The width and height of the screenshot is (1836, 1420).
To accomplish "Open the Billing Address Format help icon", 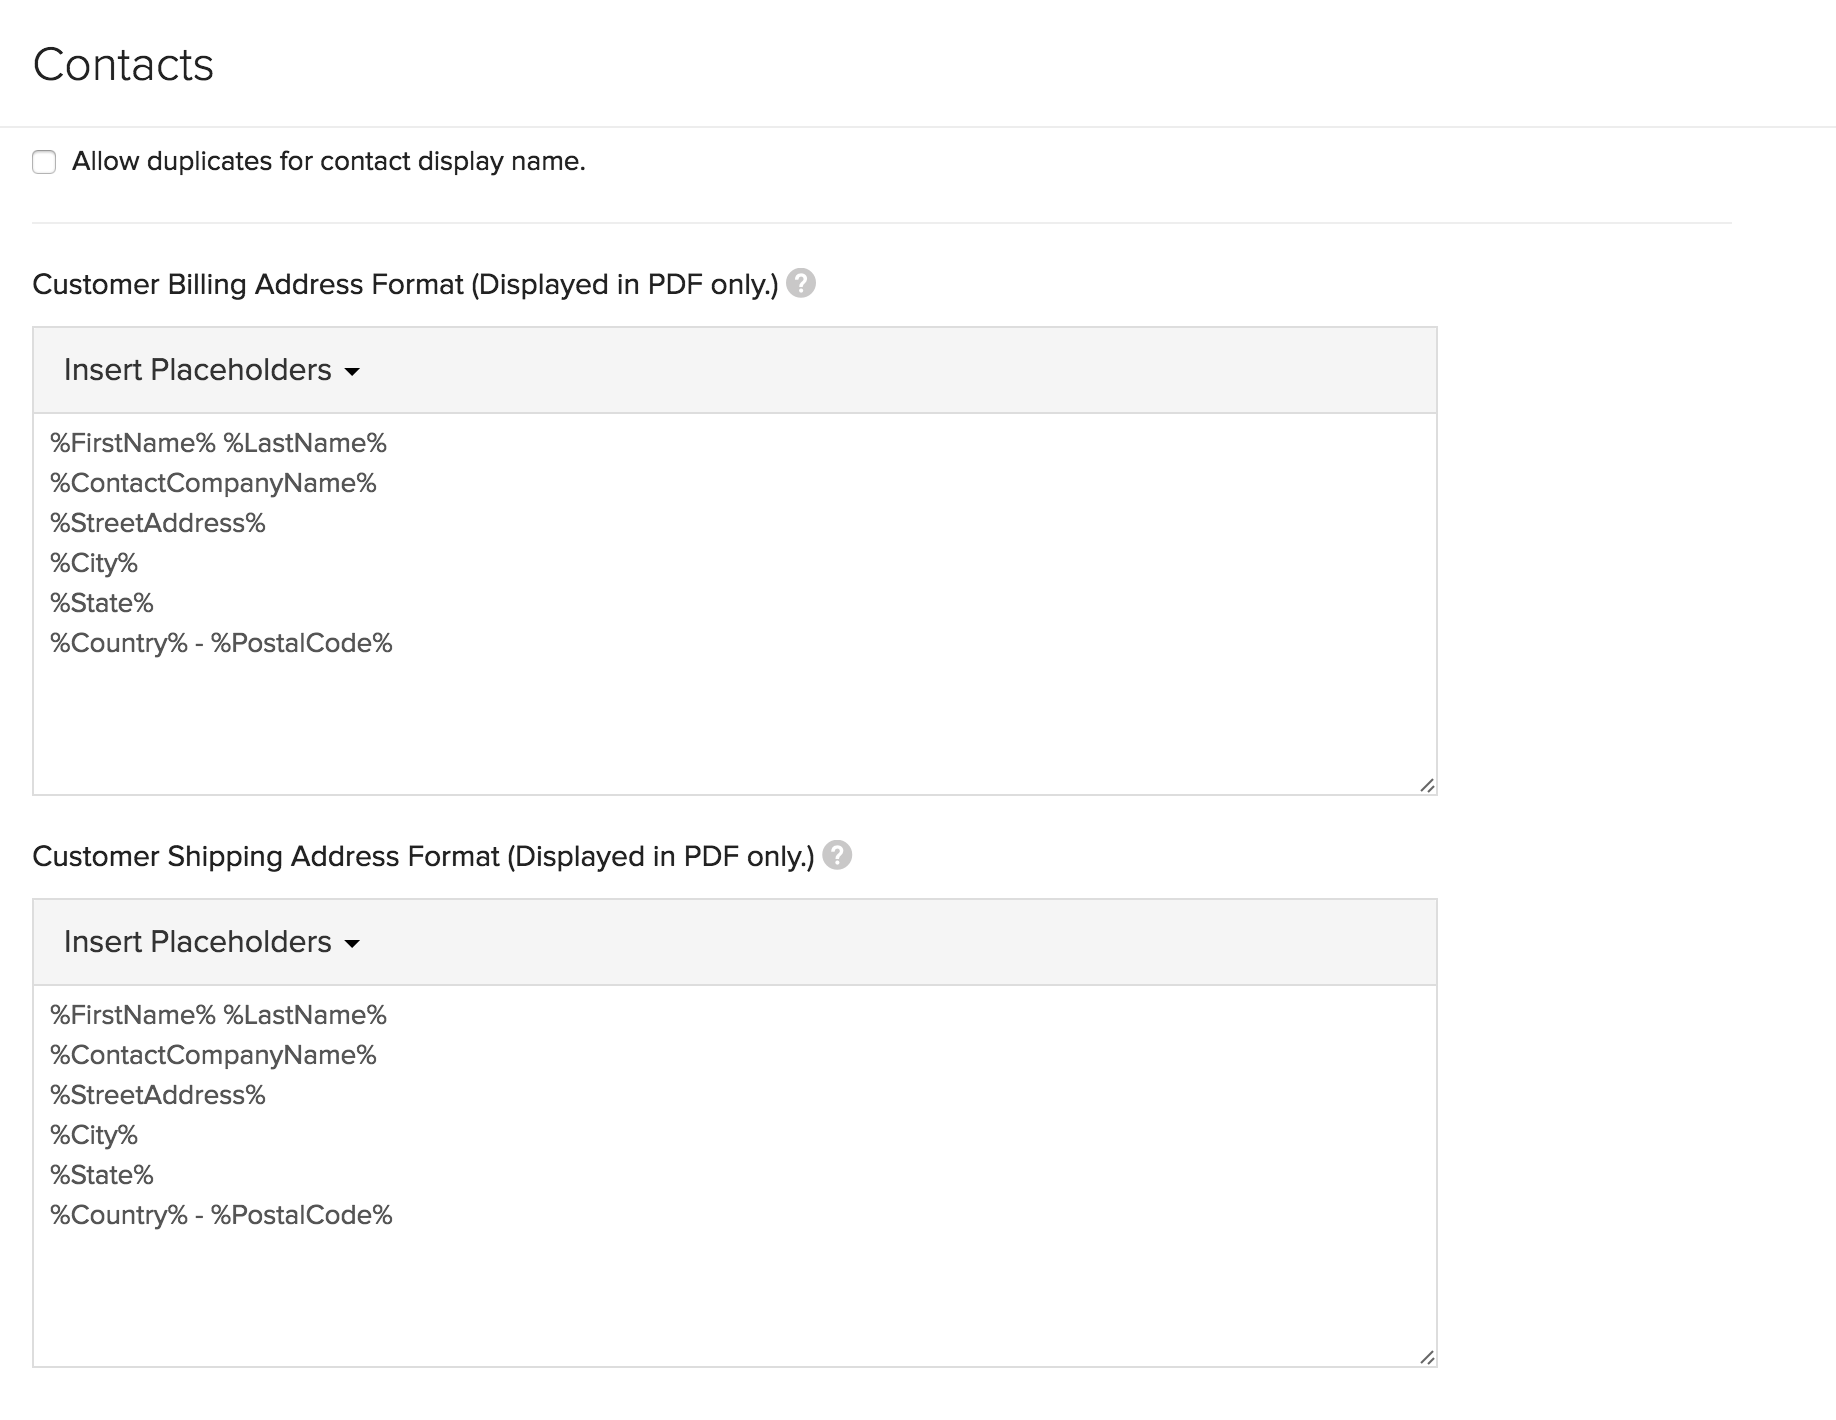I will [x=801, y=284].
